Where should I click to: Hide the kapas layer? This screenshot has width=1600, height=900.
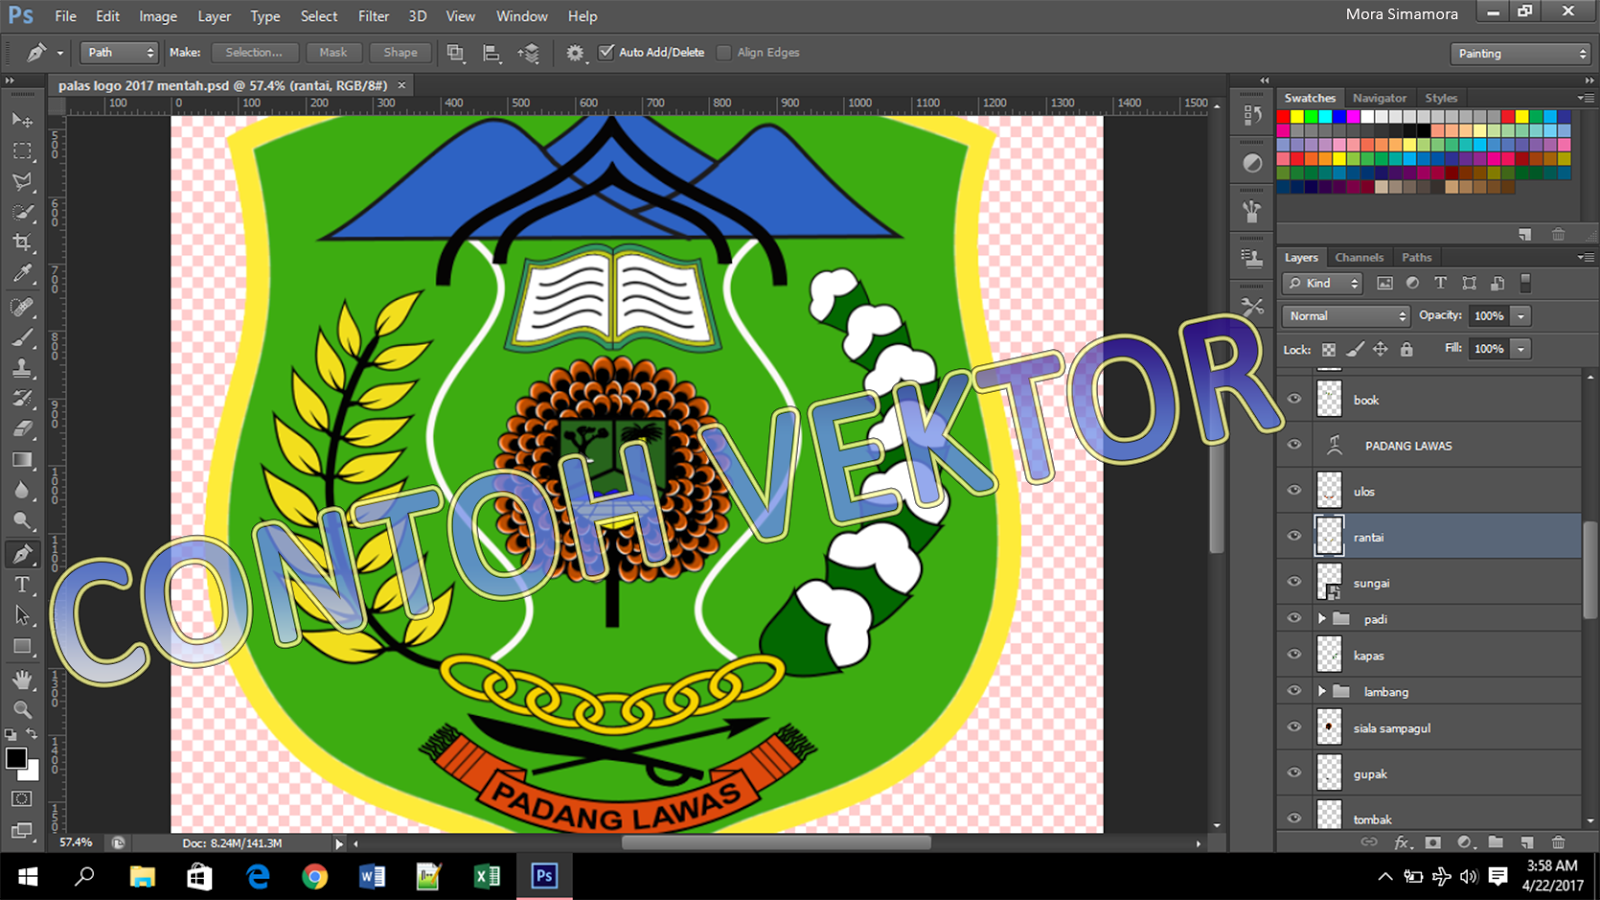(1294, 655)
